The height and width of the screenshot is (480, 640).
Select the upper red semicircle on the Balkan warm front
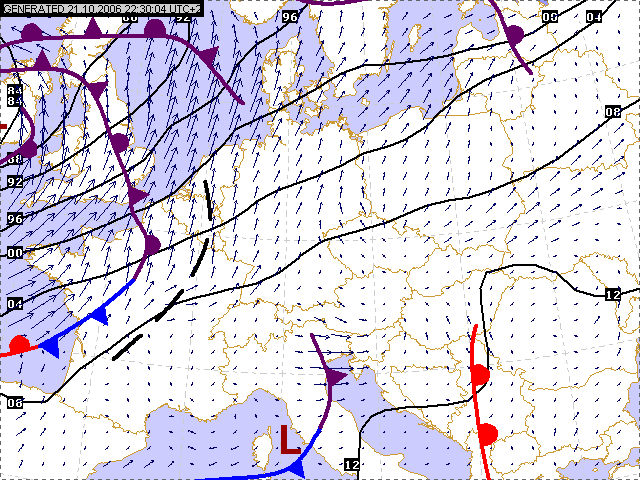coord(479,375)
